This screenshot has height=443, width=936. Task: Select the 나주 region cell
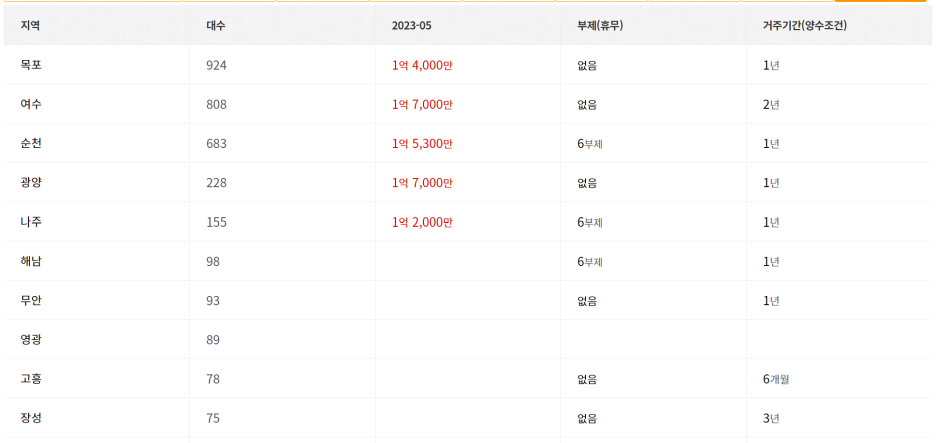click(x=31, y=222)
